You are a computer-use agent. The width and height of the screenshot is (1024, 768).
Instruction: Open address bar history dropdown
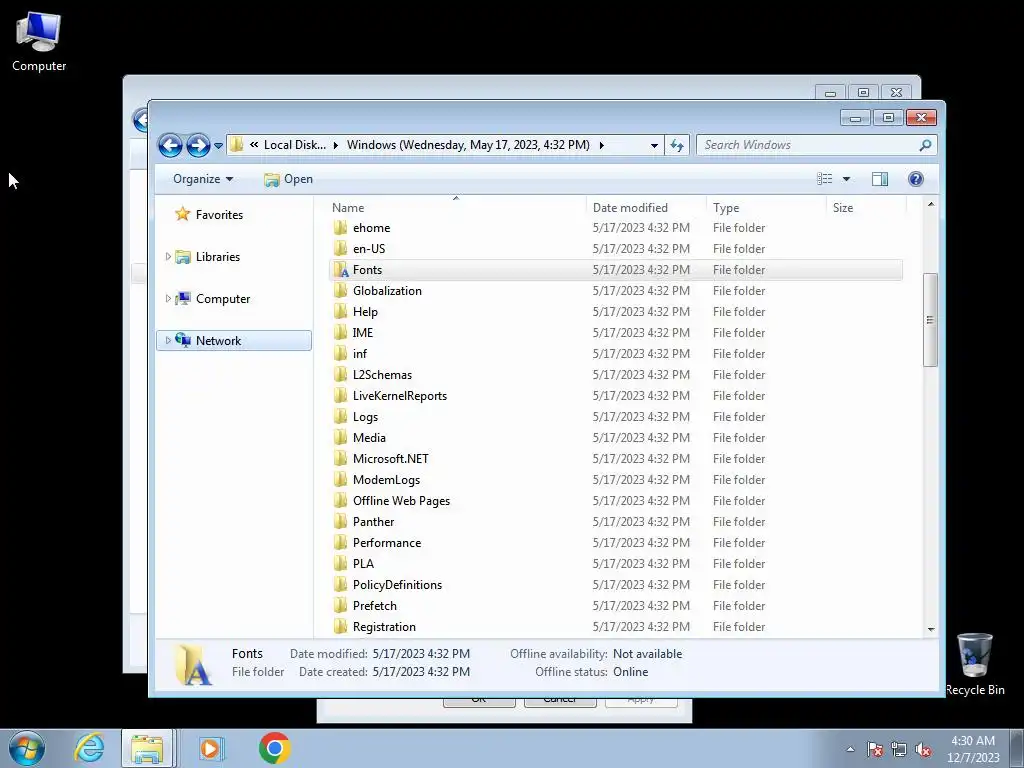(x=654, y=146)
